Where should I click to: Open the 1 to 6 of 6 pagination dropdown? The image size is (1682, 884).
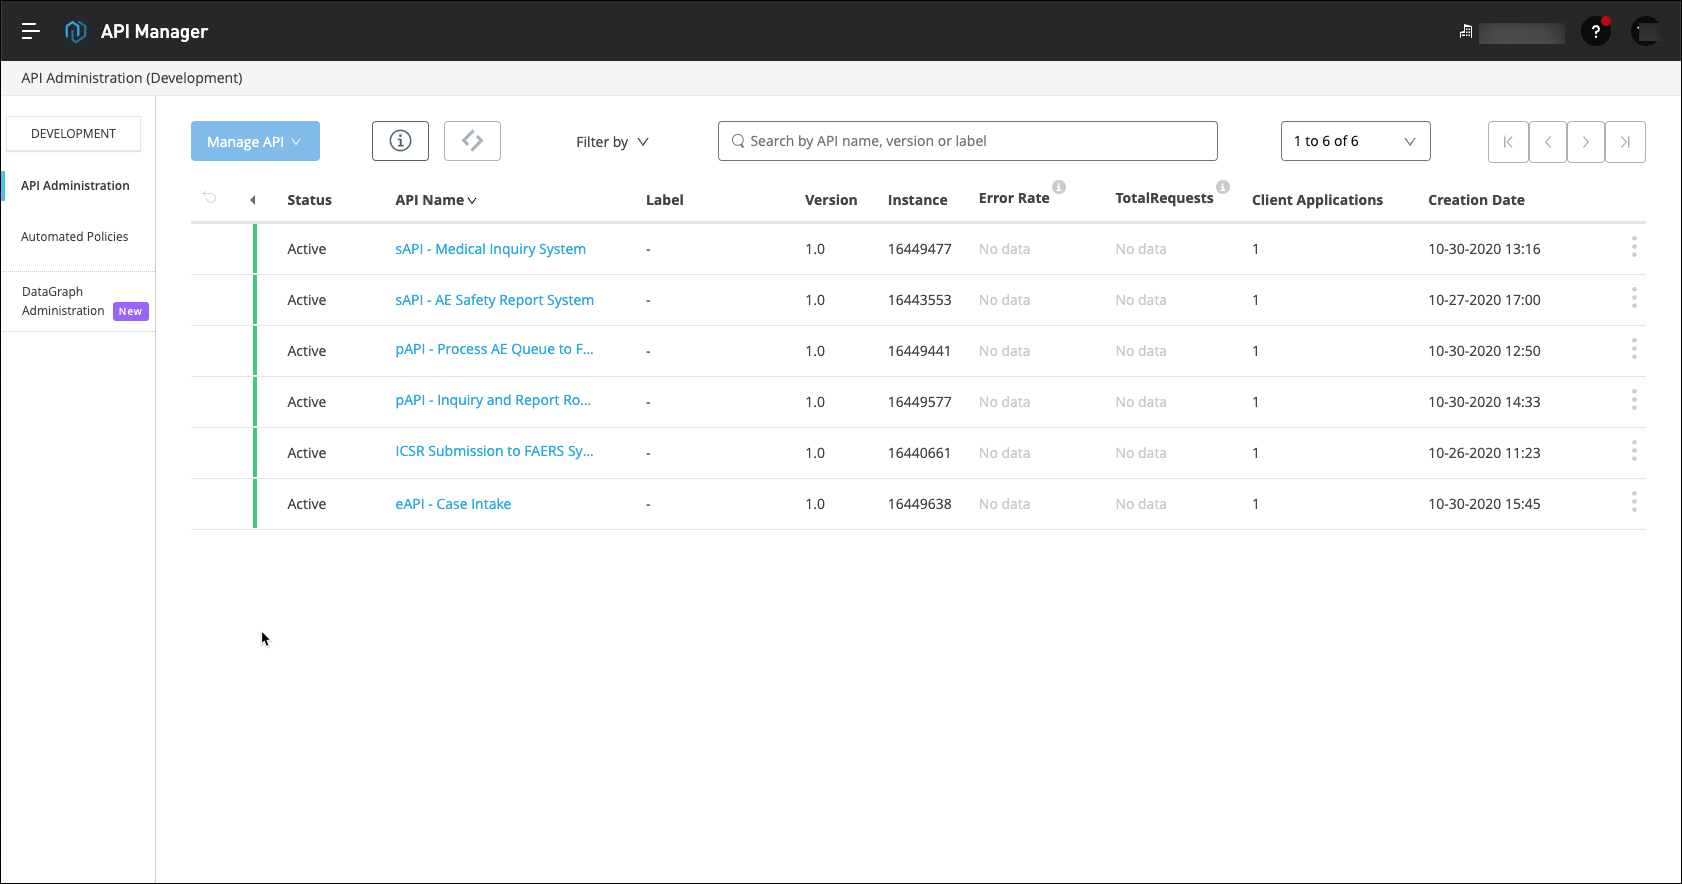1355,141
